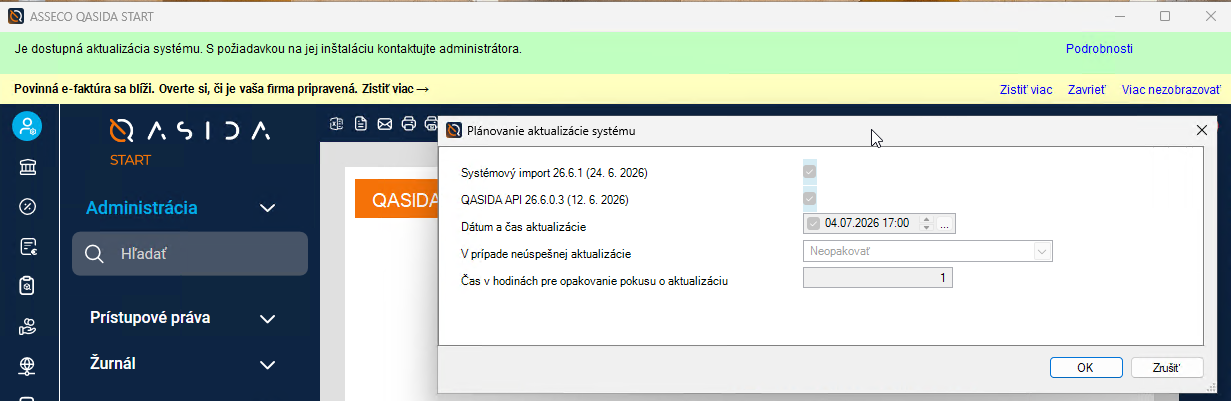The image size is (1231, 401).
Task: Click Zistiť viac link at banner right
Action: [1026, 89]
